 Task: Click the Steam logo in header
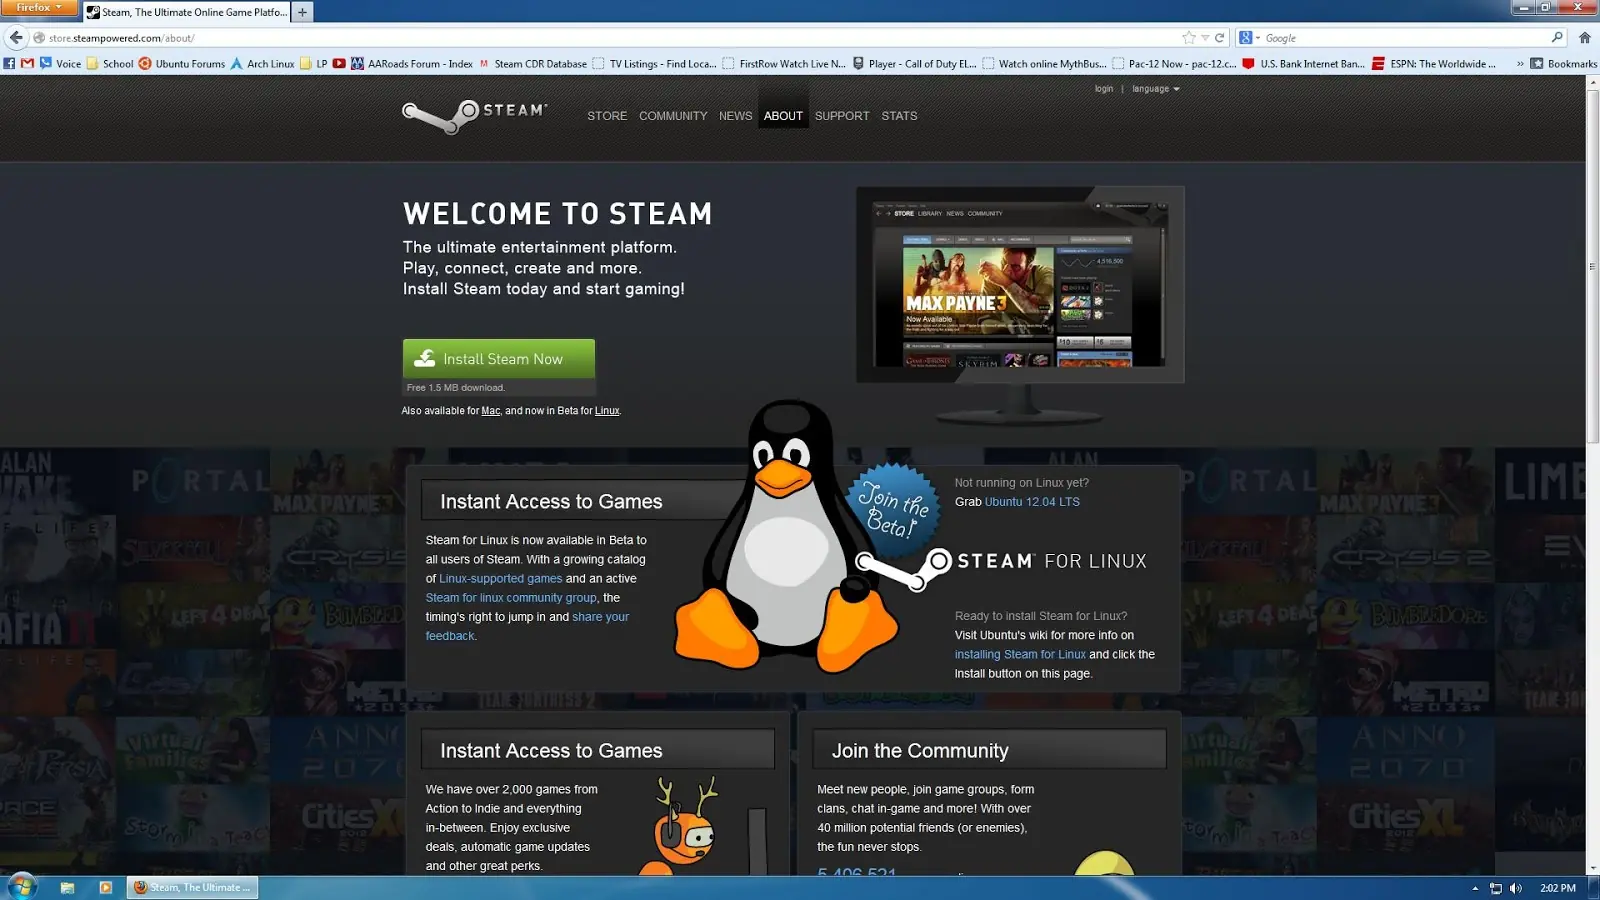click(x=475, y=116)
